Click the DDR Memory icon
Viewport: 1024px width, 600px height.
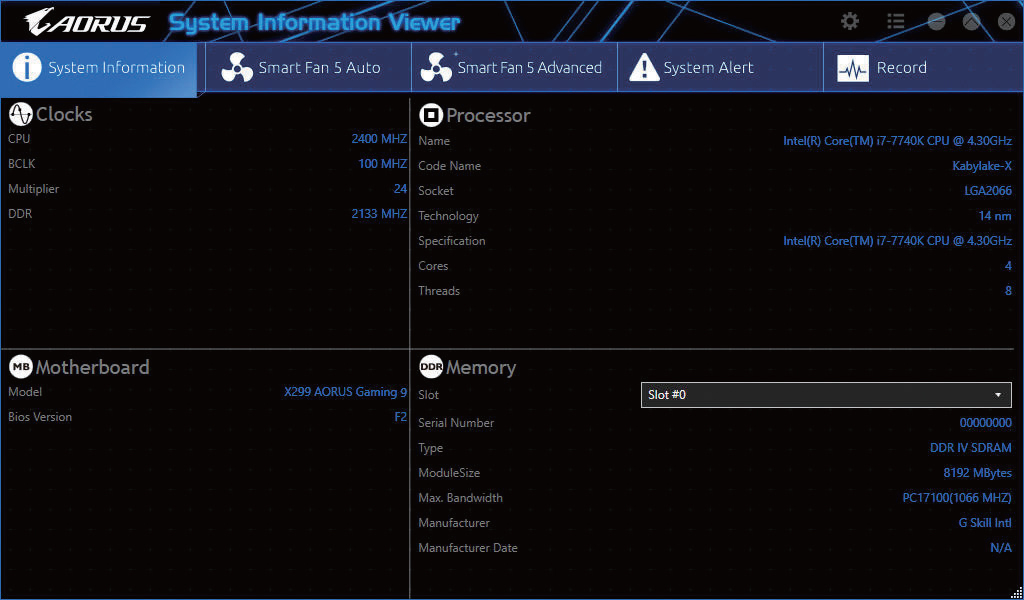pos(431,367)
